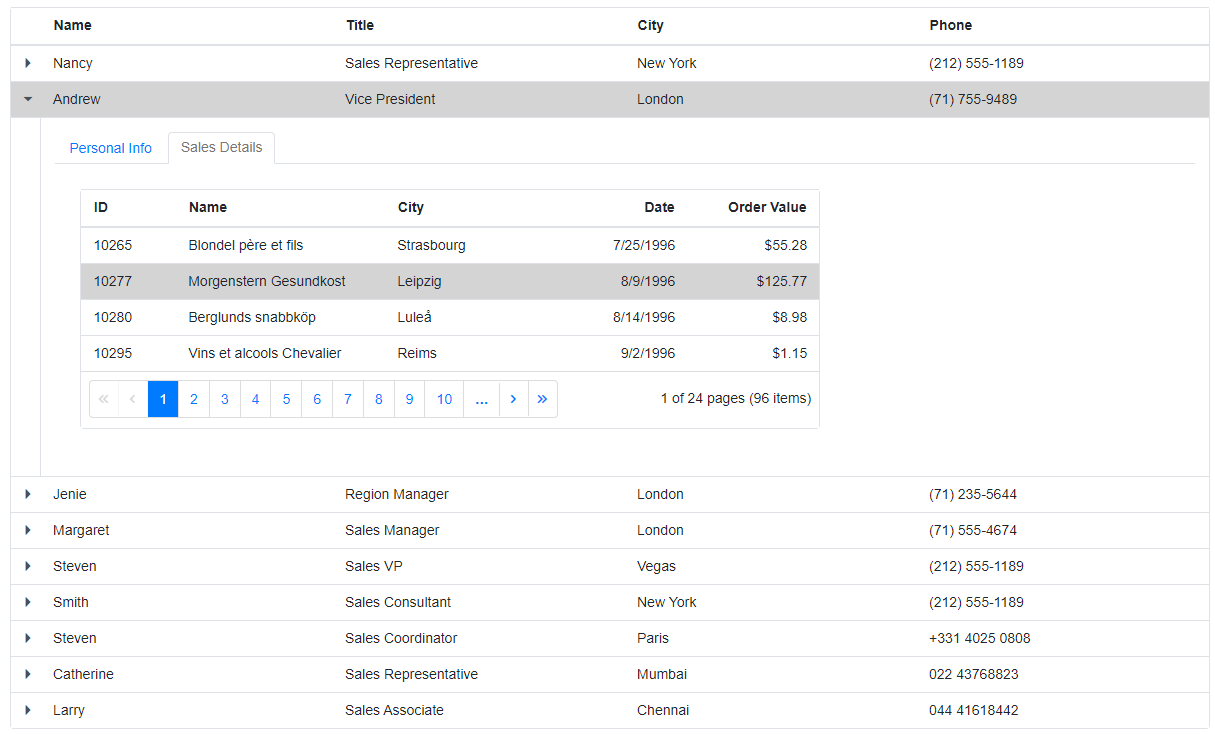Collapse Andrew's detail row
The image size is (1215, 734).
pos(28,99)
